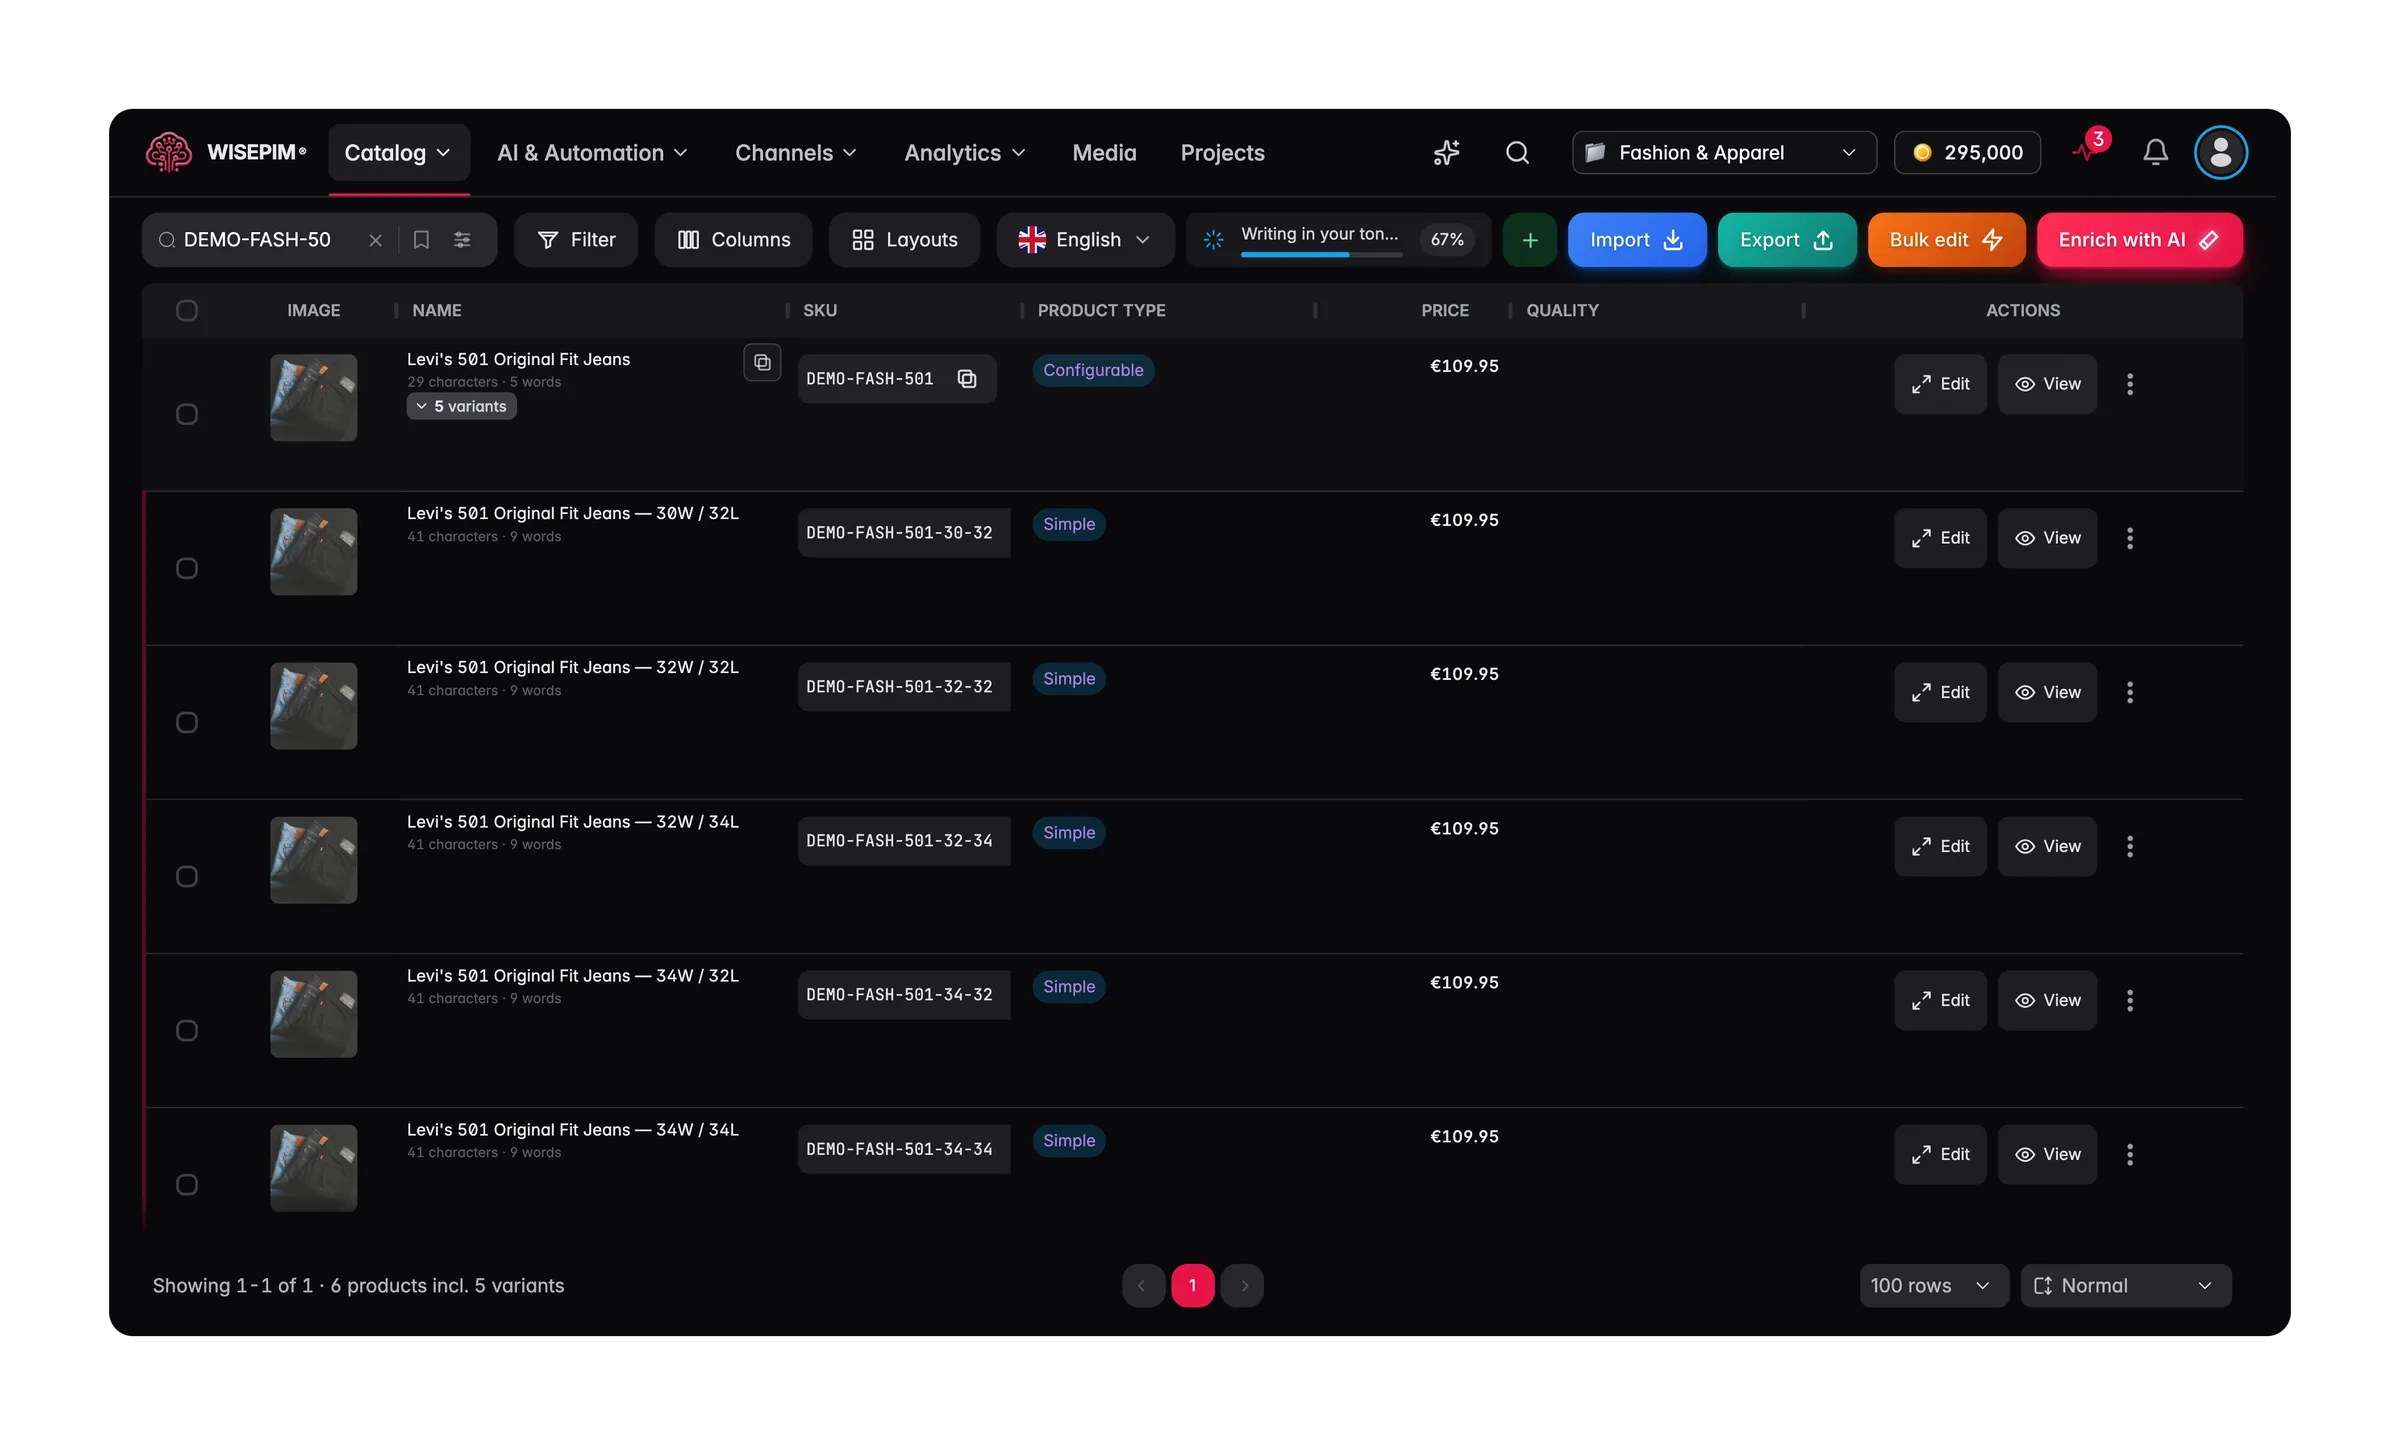Select checkbox for 32W / 32L variant

[186, 722]
